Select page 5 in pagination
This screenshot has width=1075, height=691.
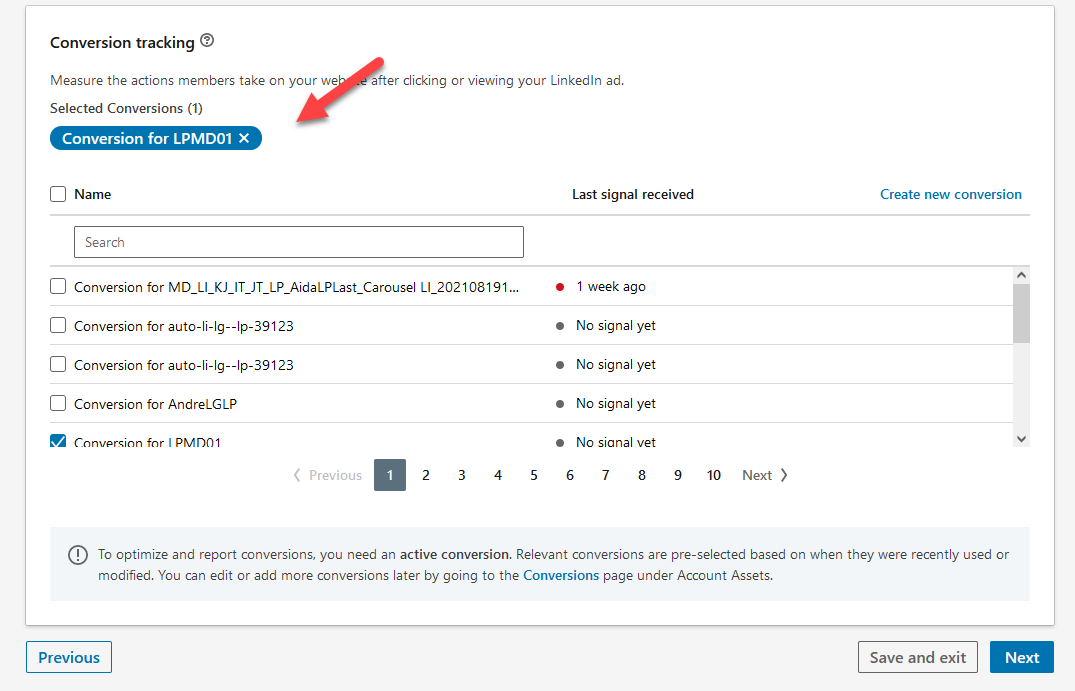tap(534, 475)
